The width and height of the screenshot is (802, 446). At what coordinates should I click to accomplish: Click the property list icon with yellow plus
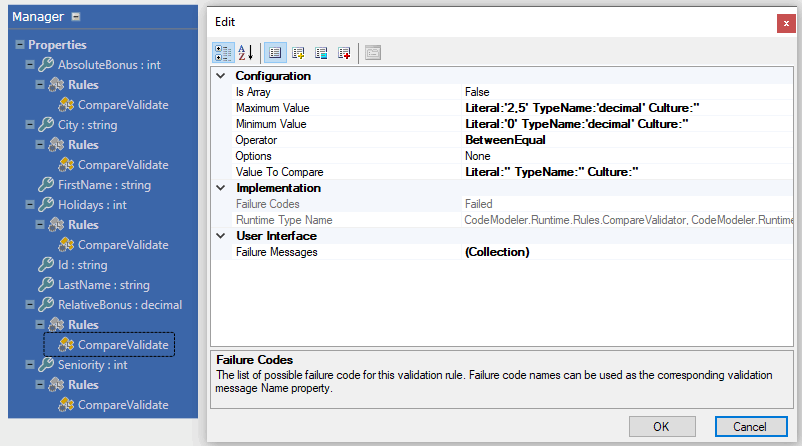point(298,53)
